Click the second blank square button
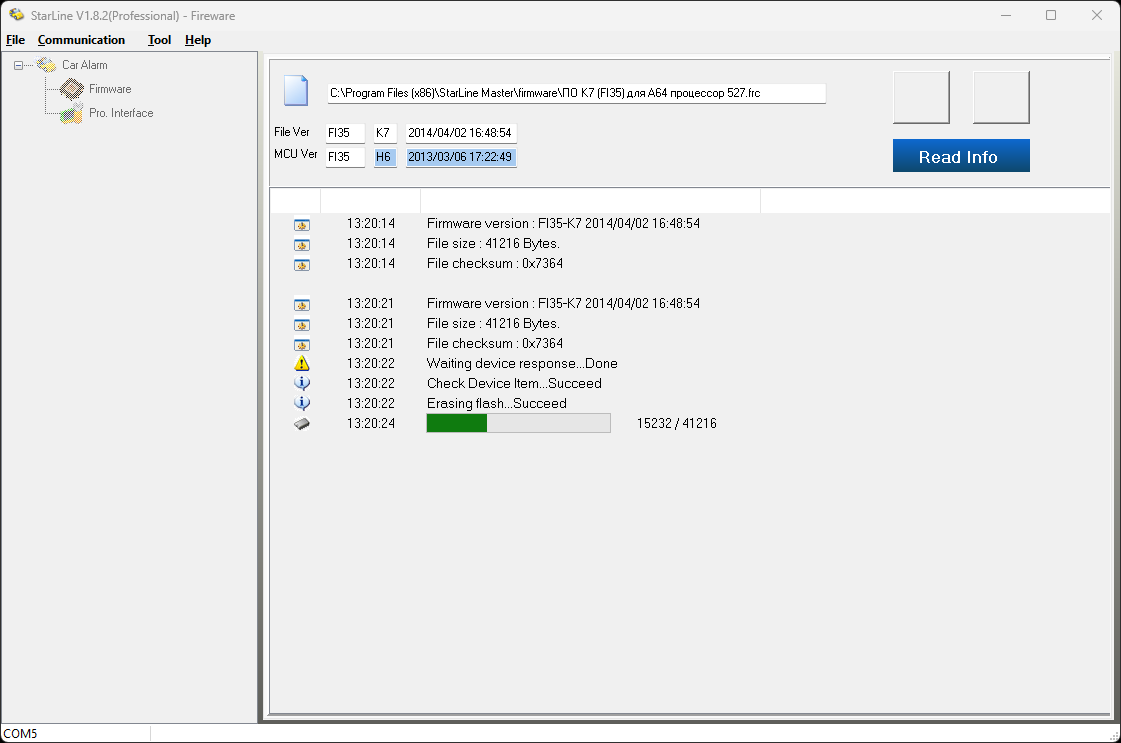 [1001, 97]
